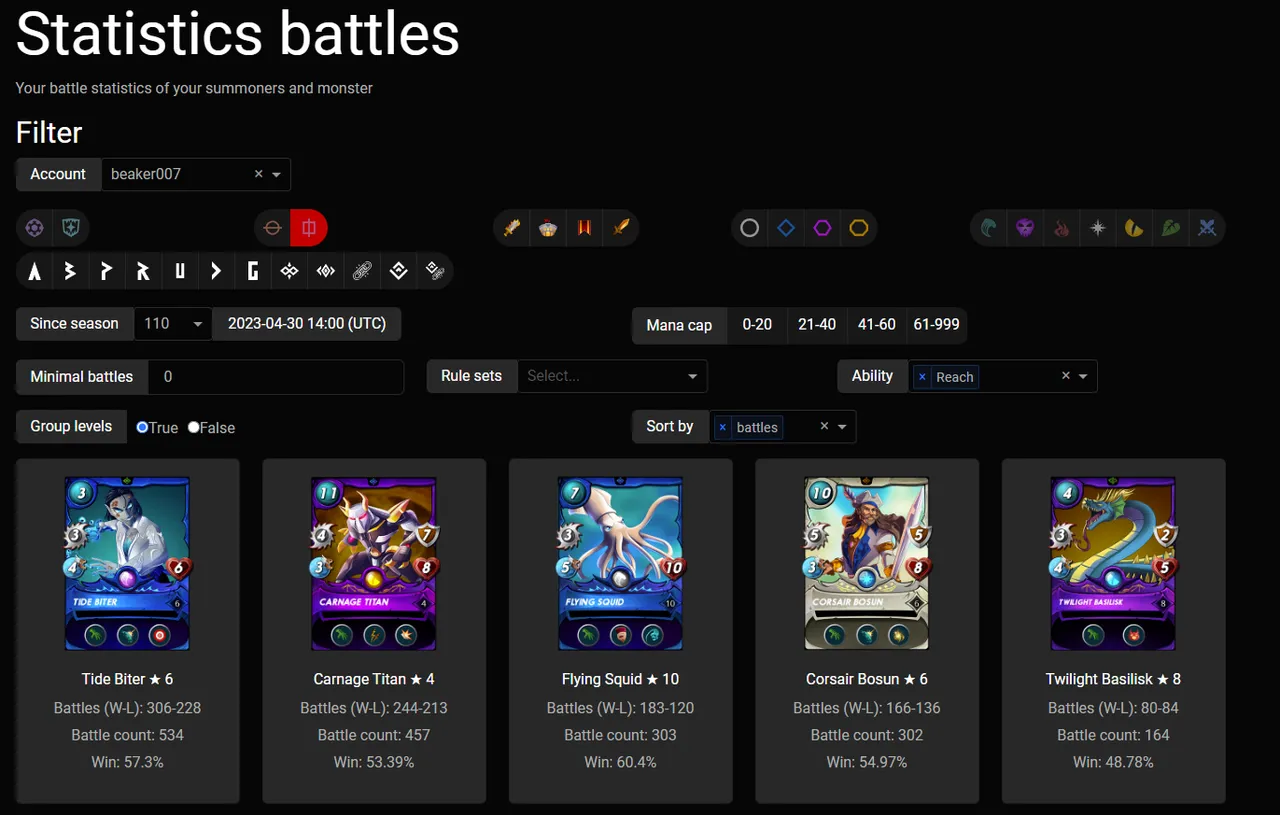Click the Group levels label

[x=71, y=426]
